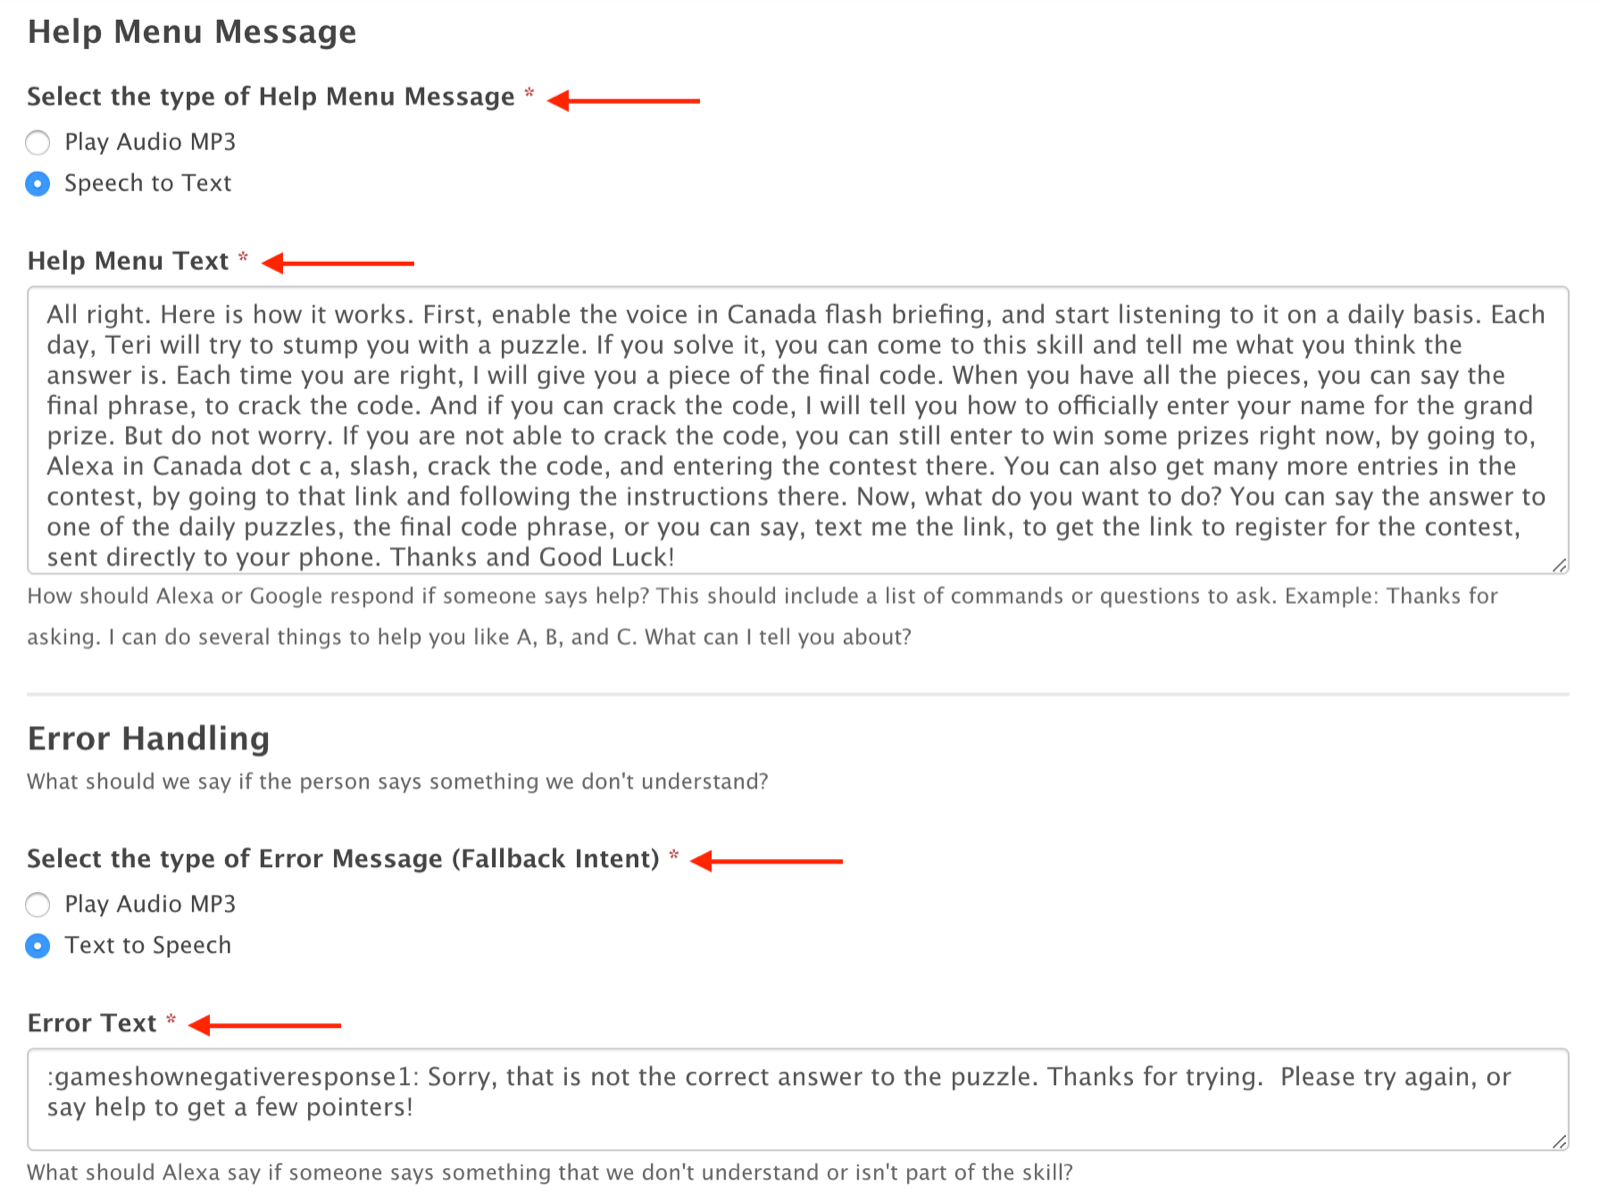Click the Error Text label

pos(92,1023)
